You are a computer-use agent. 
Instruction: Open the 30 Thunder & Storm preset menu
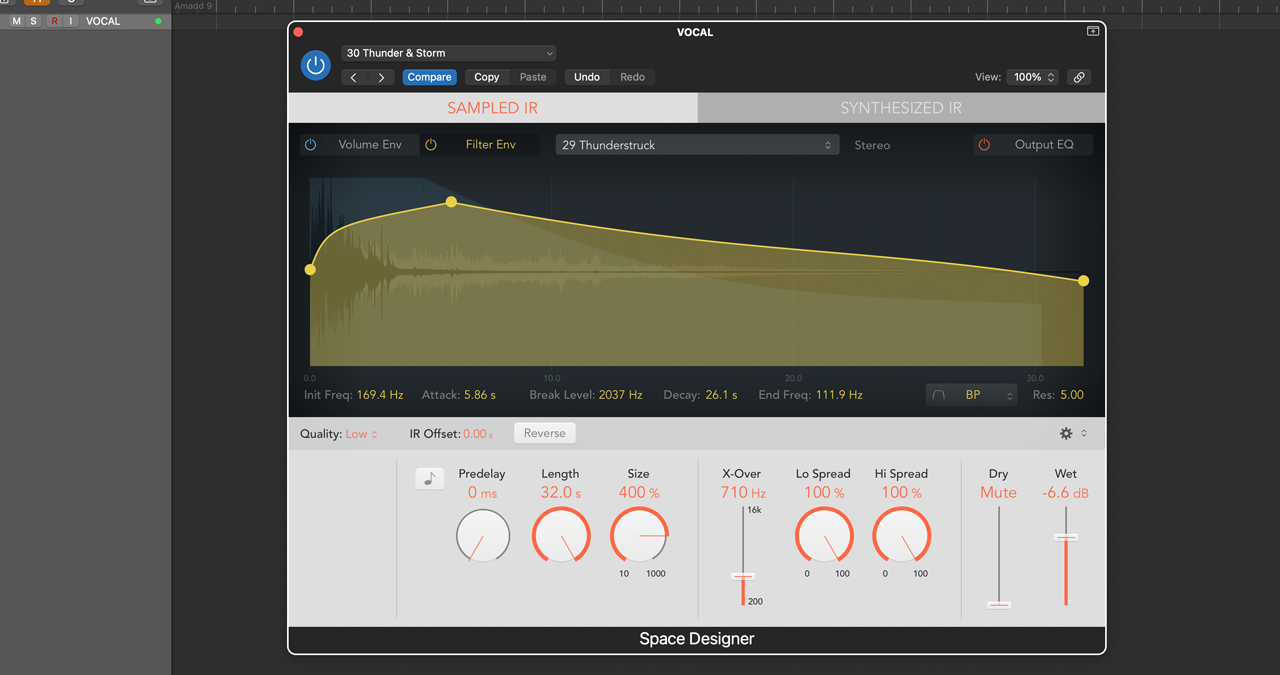point(449,53)
